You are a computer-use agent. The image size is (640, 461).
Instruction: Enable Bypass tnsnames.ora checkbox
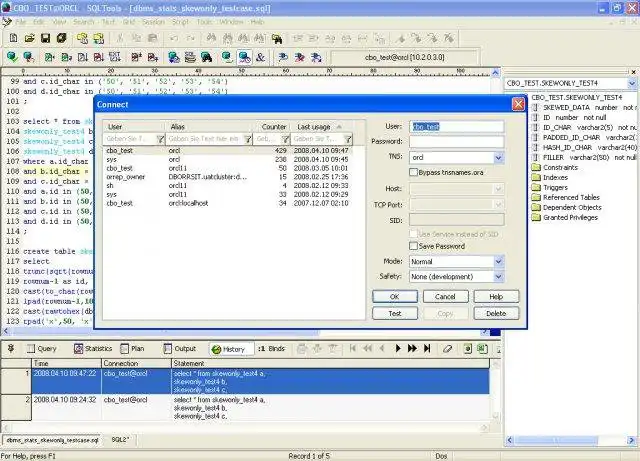413,172
